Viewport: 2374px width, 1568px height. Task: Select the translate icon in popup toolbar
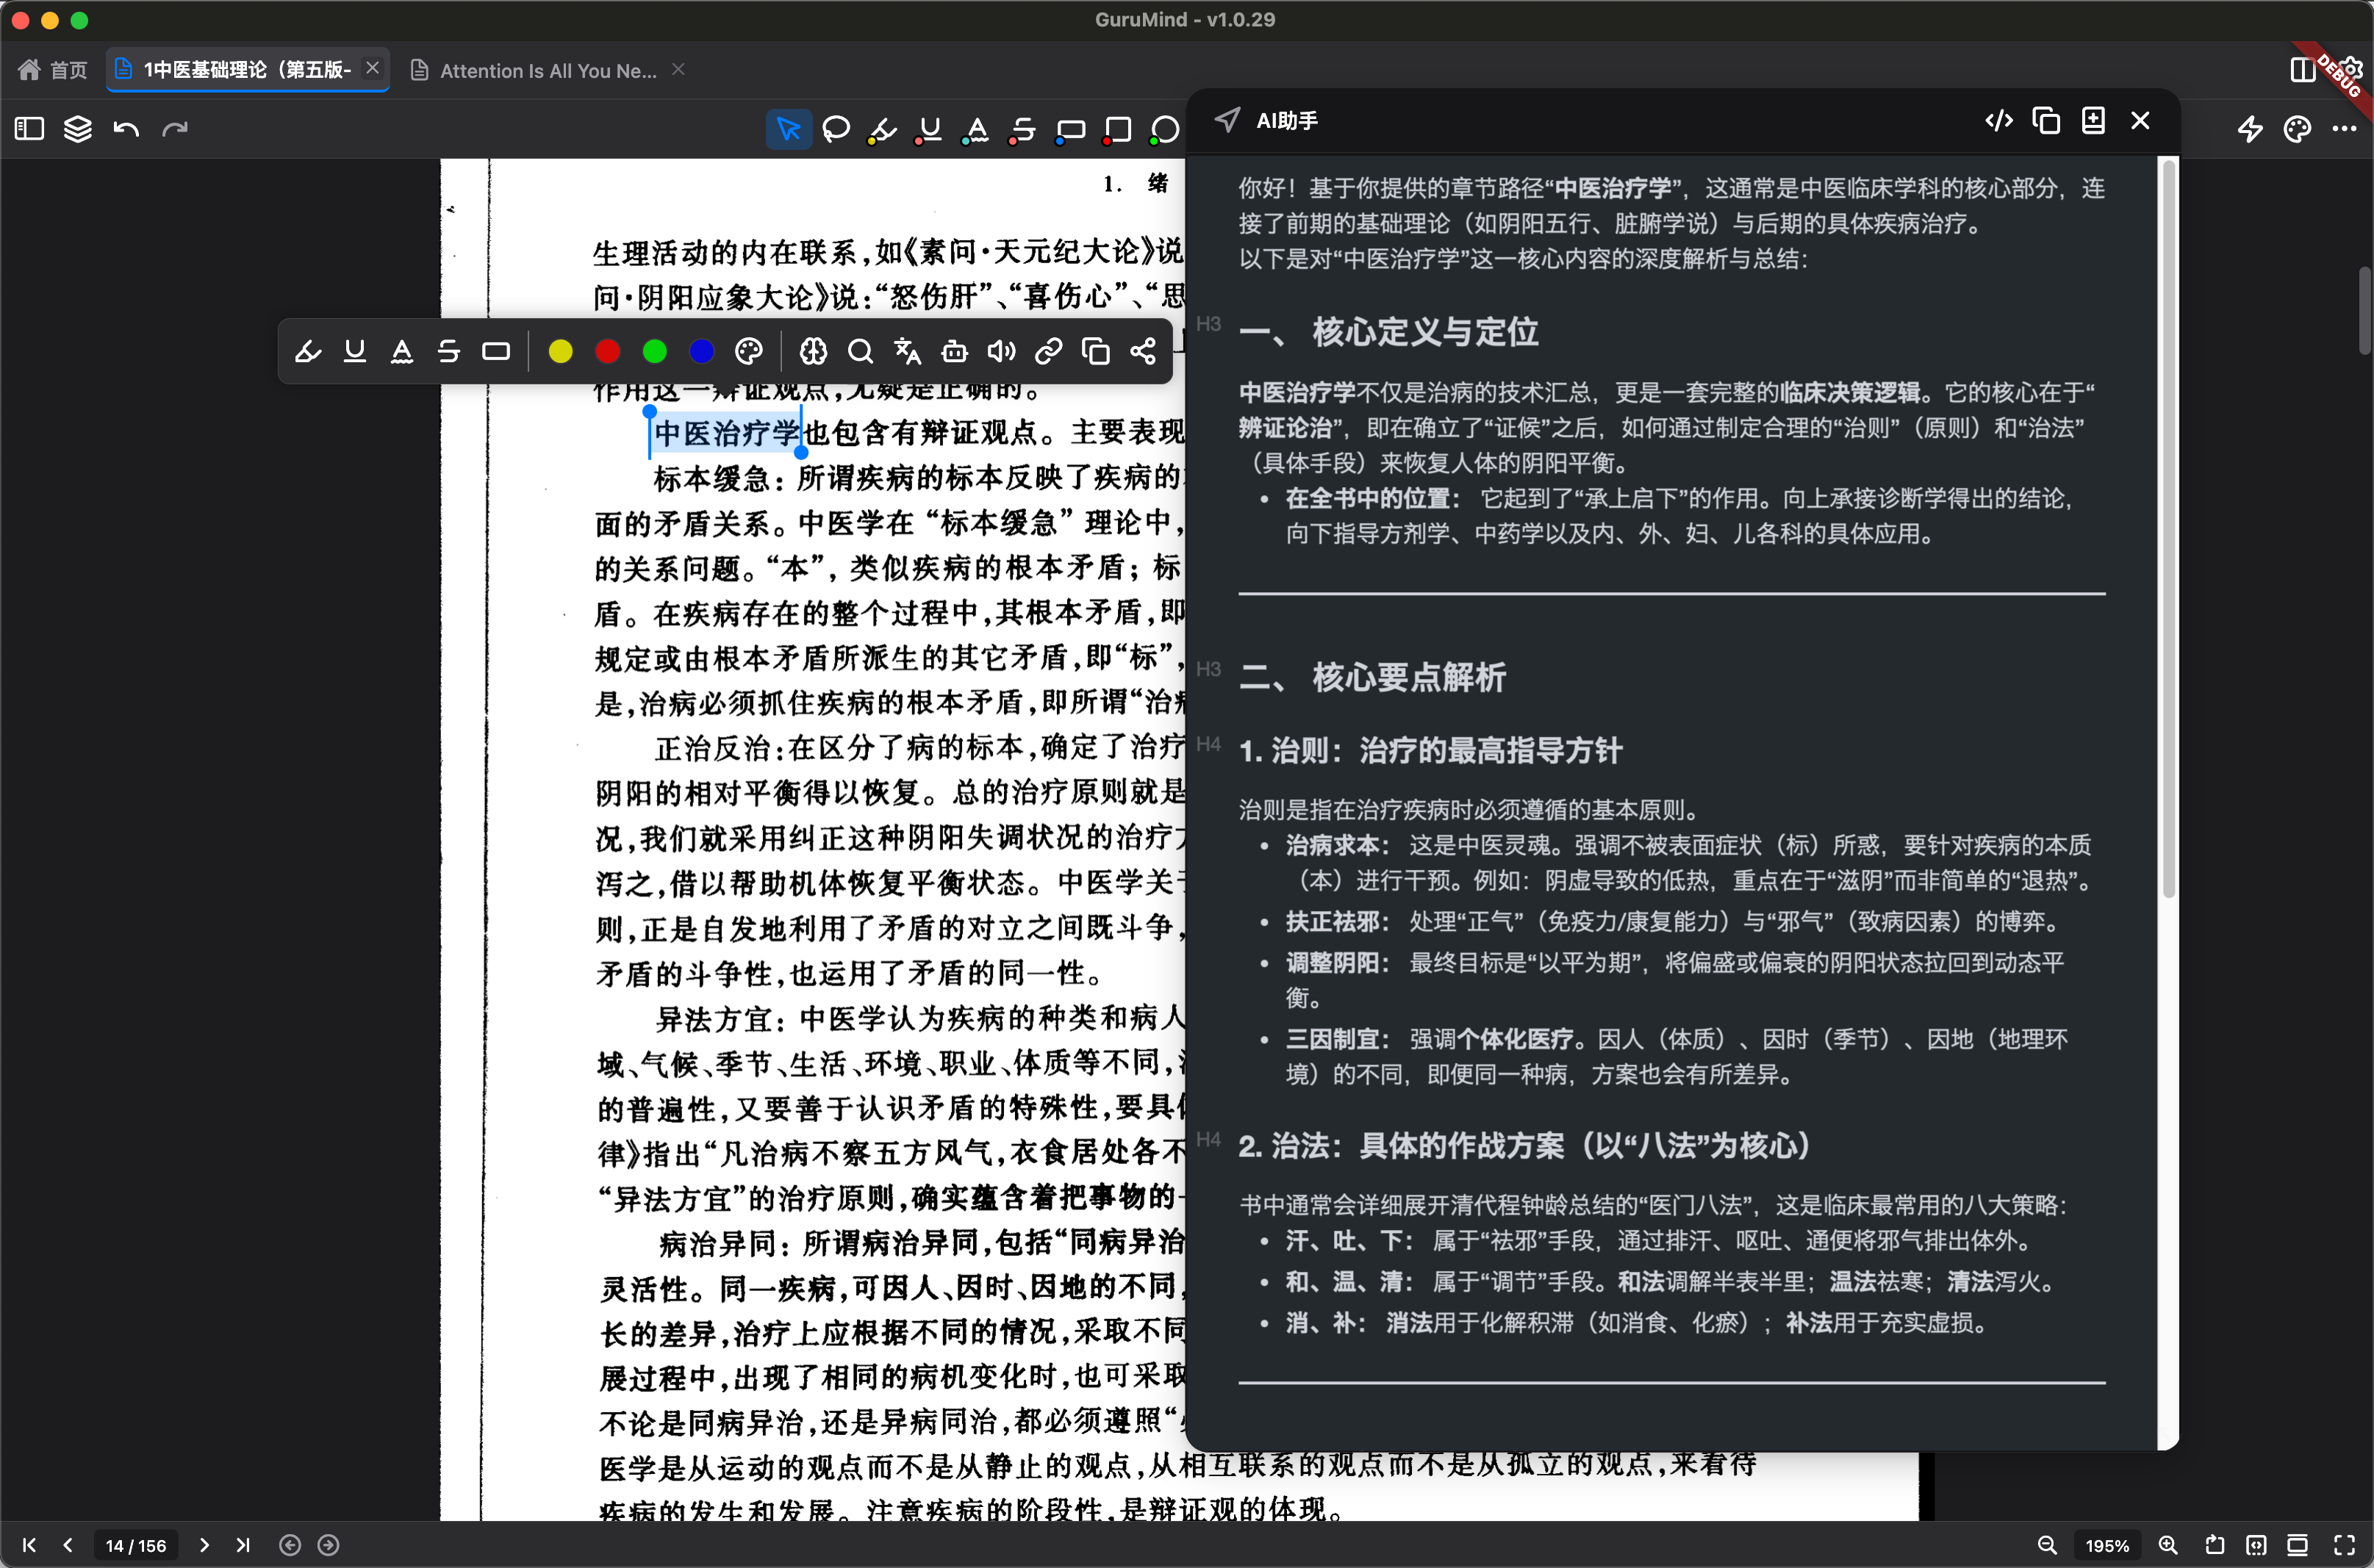[x=907, y=351]
